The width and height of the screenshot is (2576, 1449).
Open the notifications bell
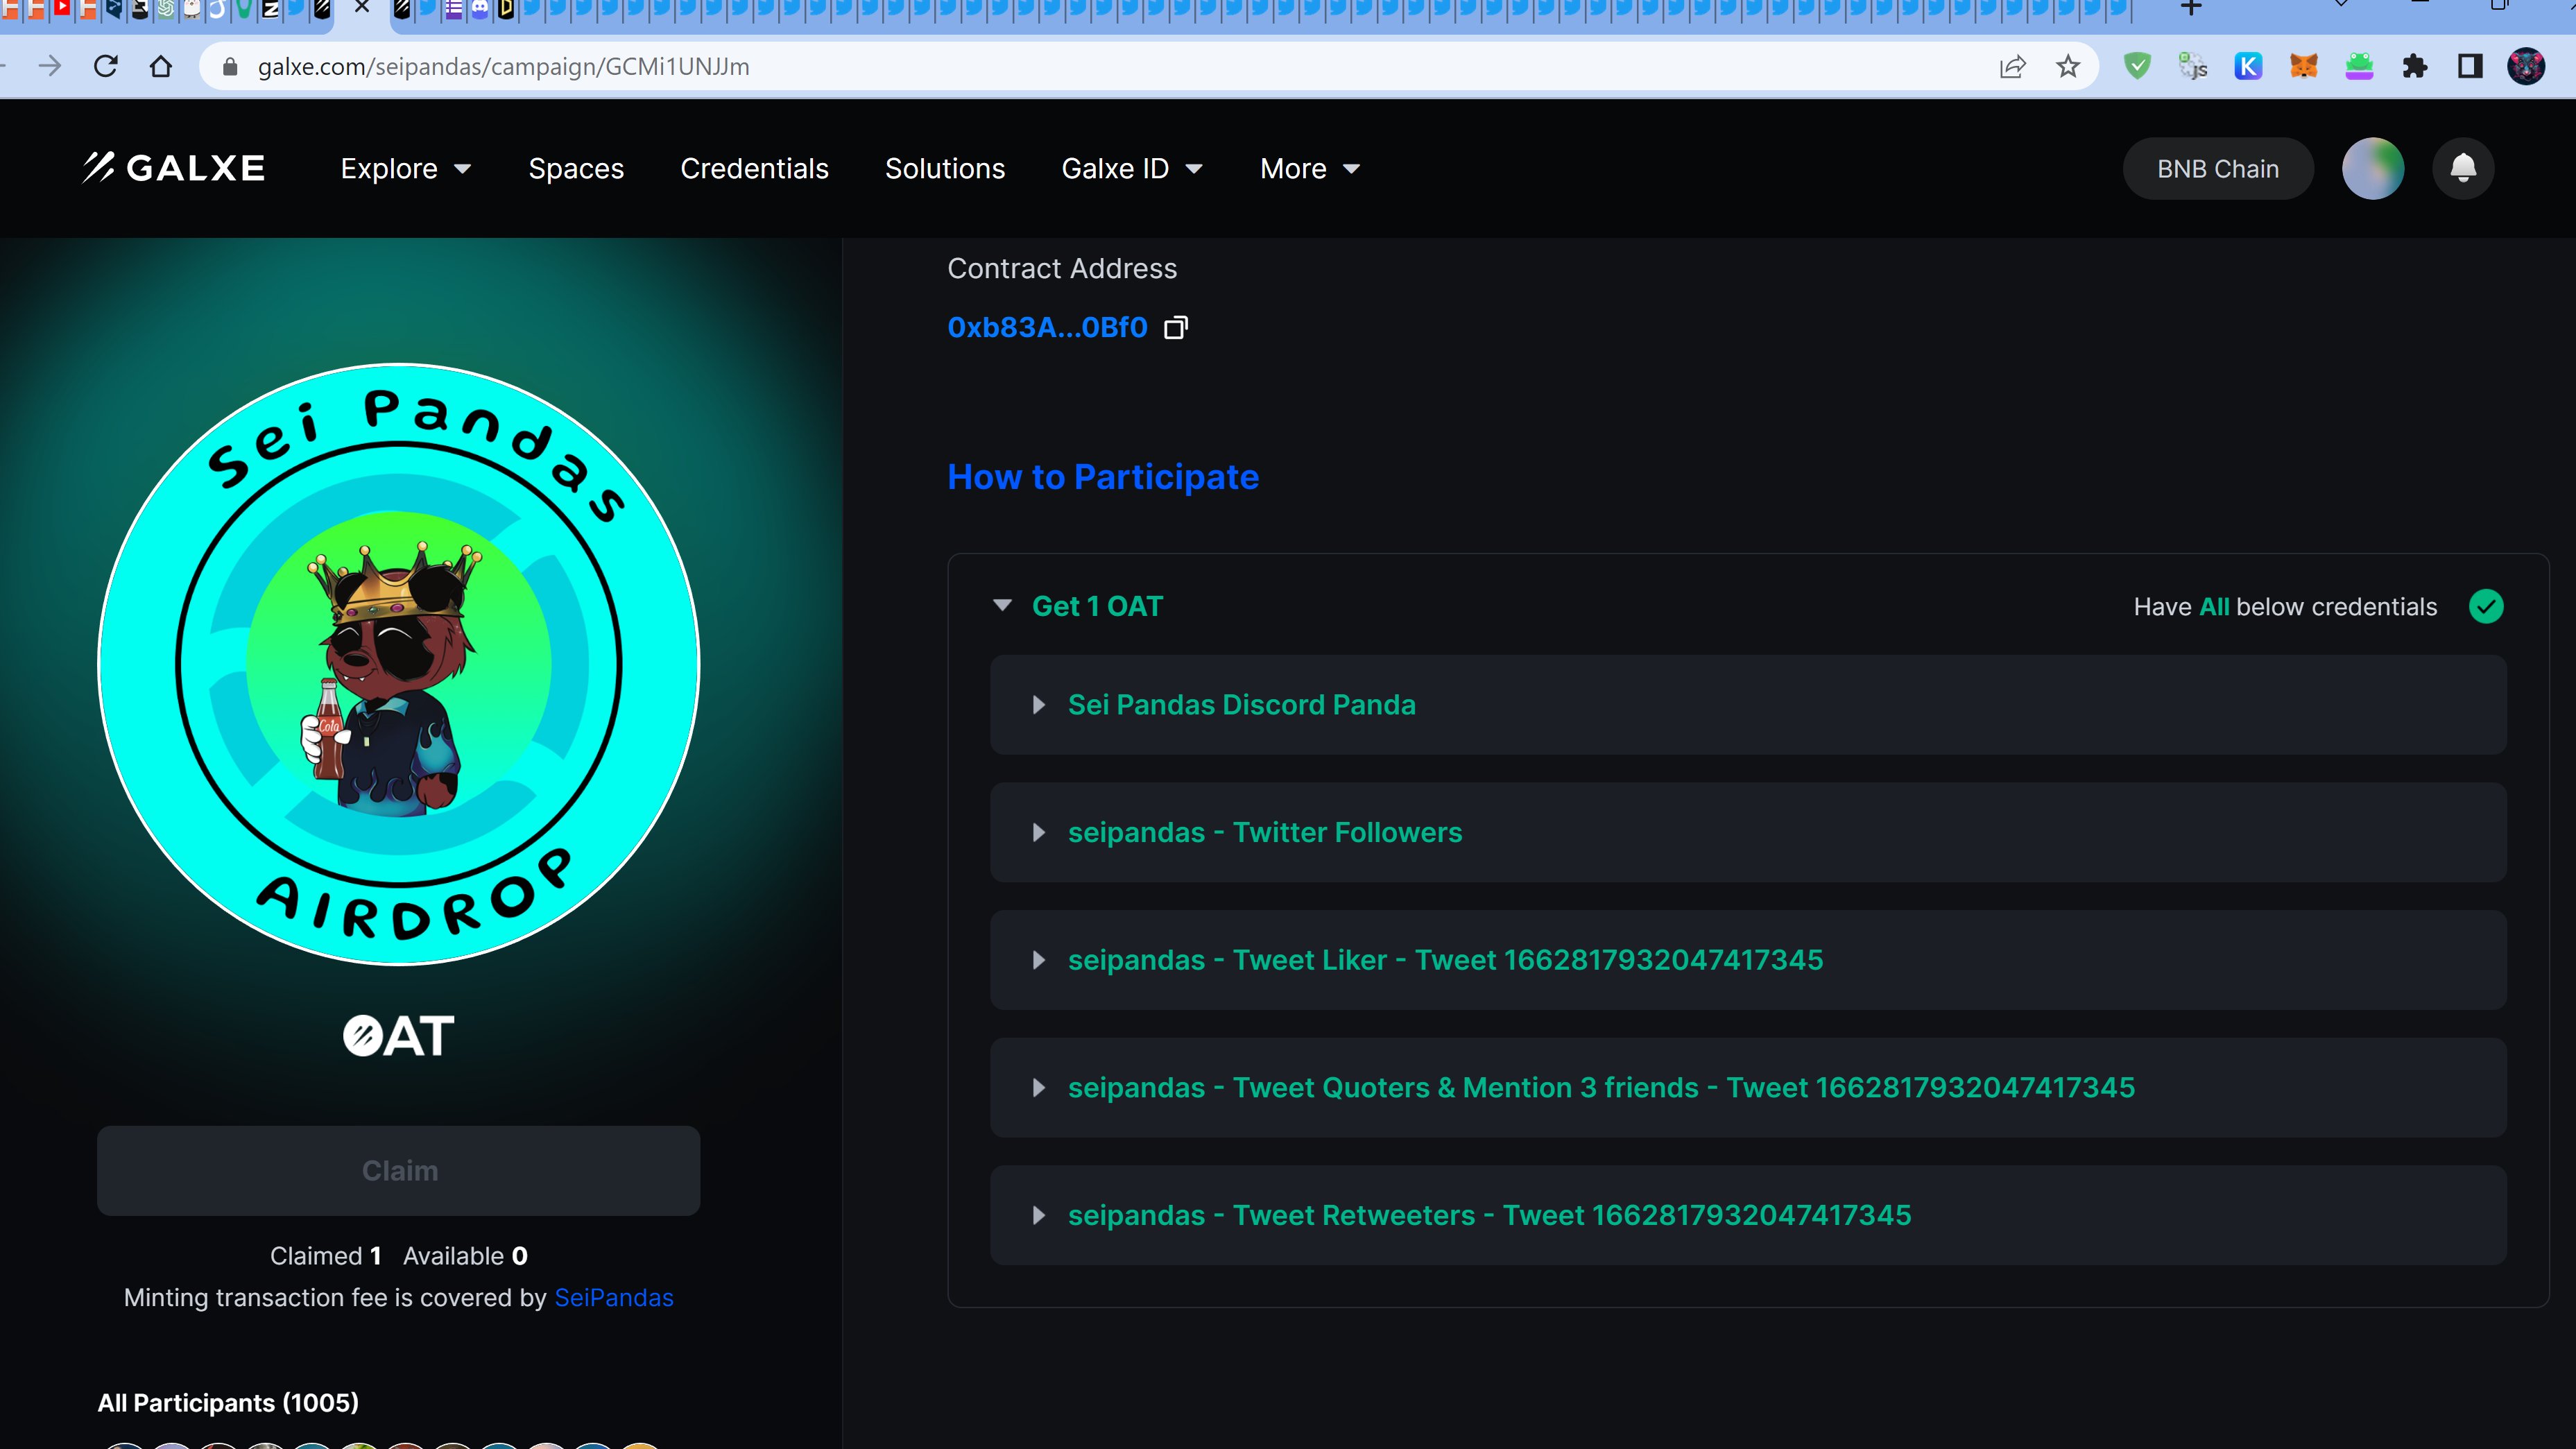[x=2463, y=168]
